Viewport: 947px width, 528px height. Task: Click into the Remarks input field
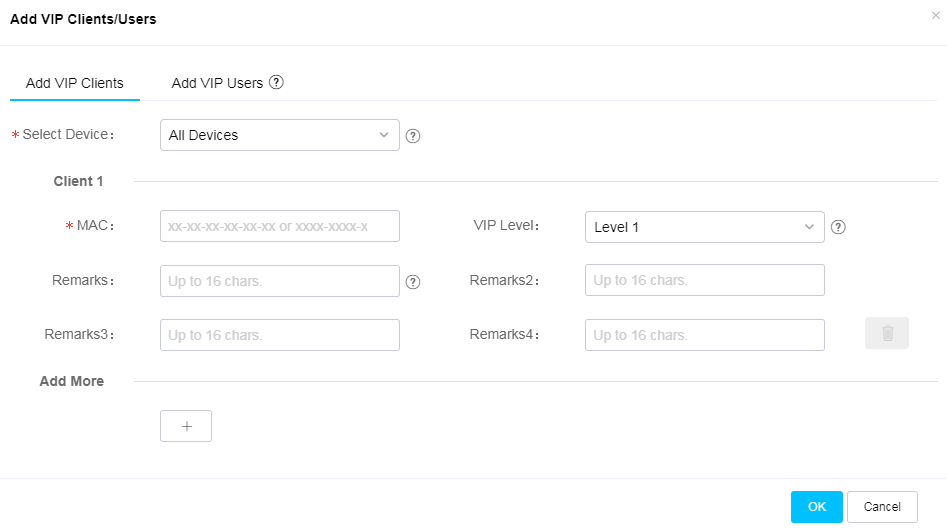(x=280, y=281)
